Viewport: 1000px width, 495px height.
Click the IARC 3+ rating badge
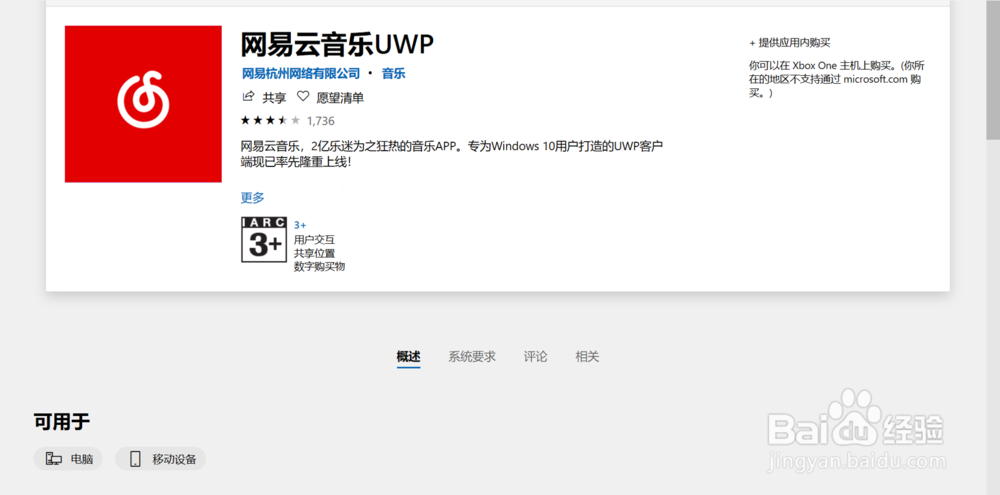264,239
